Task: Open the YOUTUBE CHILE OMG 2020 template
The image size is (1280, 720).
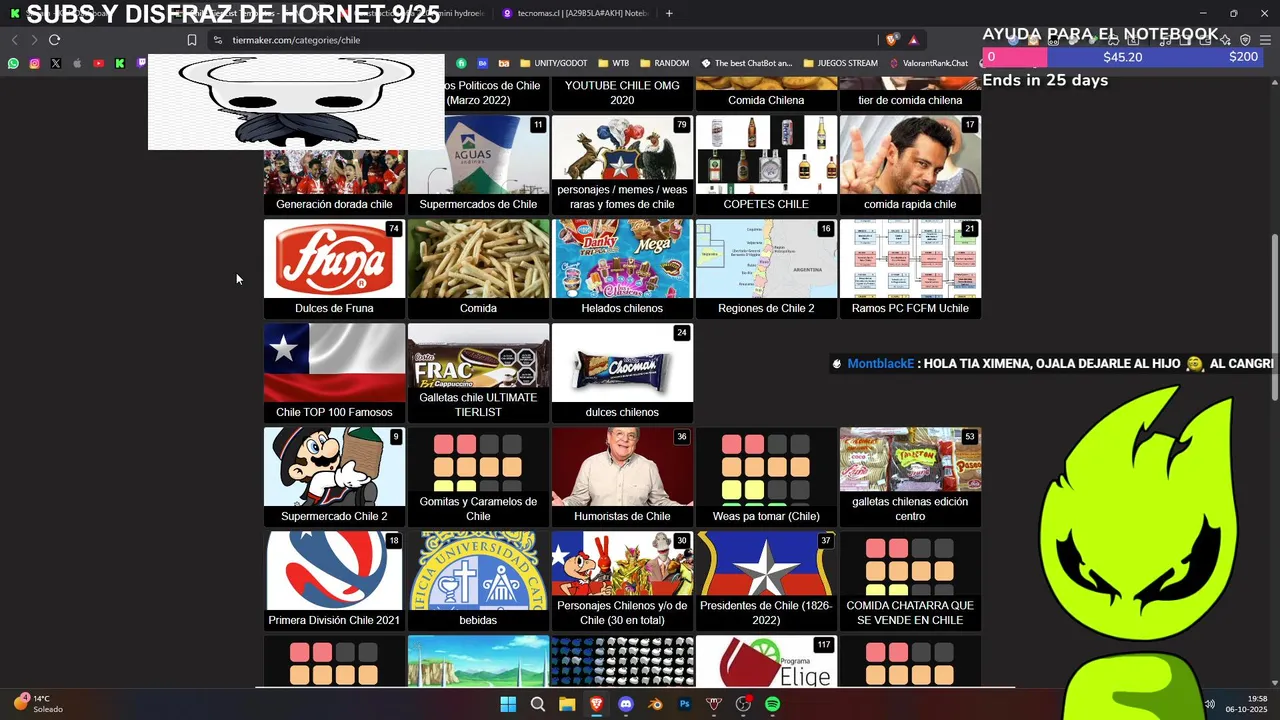Action: (622, 93)
